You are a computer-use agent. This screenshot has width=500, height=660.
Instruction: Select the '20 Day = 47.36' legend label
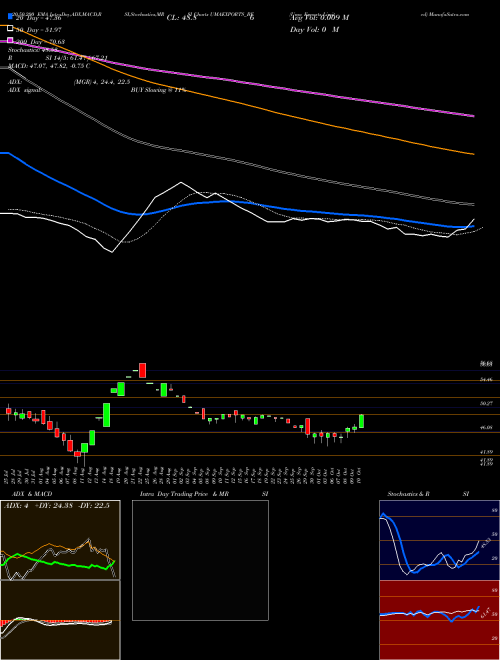click(x=38, y=18)
